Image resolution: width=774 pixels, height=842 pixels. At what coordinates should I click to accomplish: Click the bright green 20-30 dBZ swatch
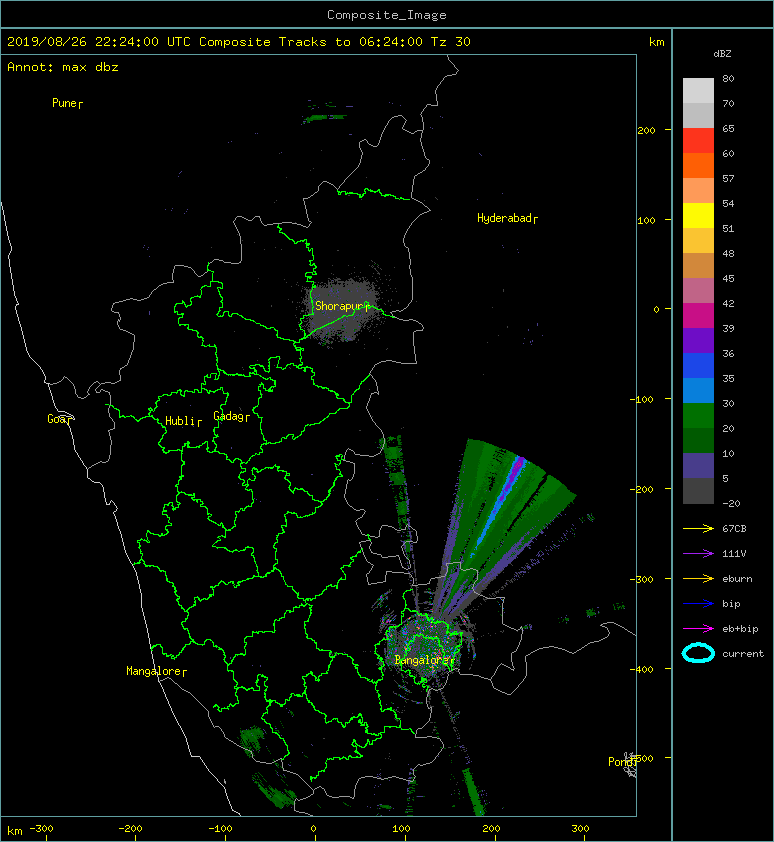click(x=698, y=416)
